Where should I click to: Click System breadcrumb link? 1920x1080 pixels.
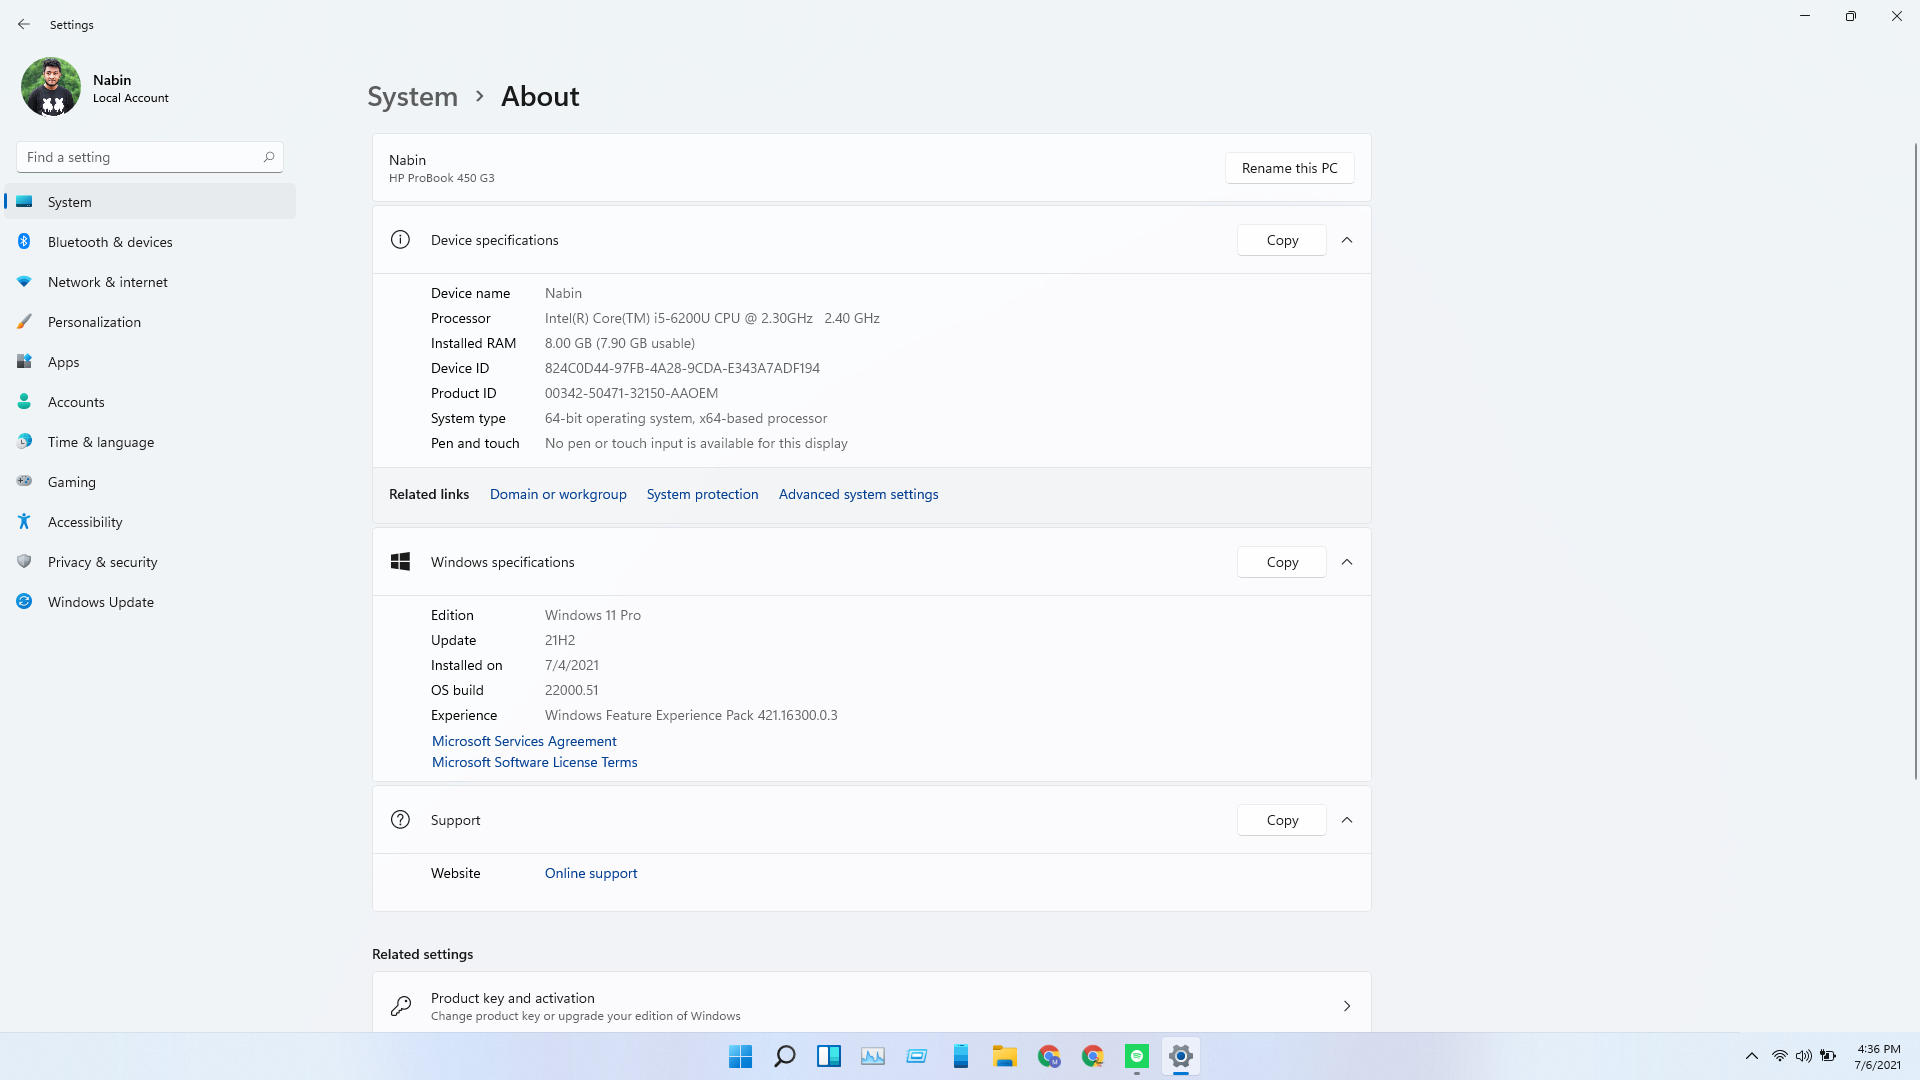click(412, 96)
